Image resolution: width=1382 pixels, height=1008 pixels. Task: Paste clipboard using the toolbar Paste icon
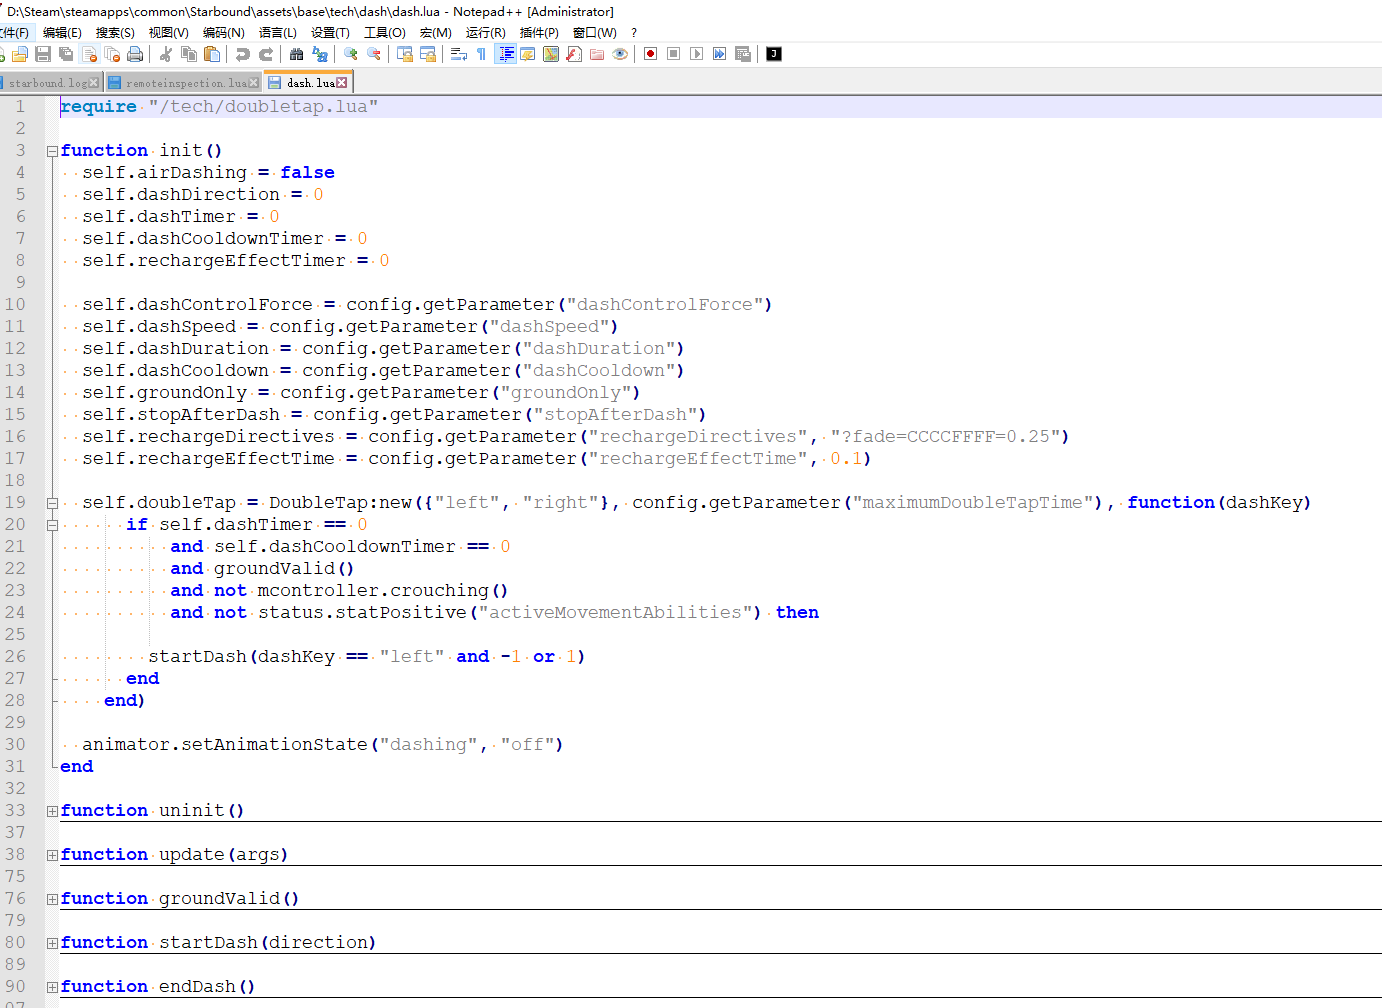[212, 54]
